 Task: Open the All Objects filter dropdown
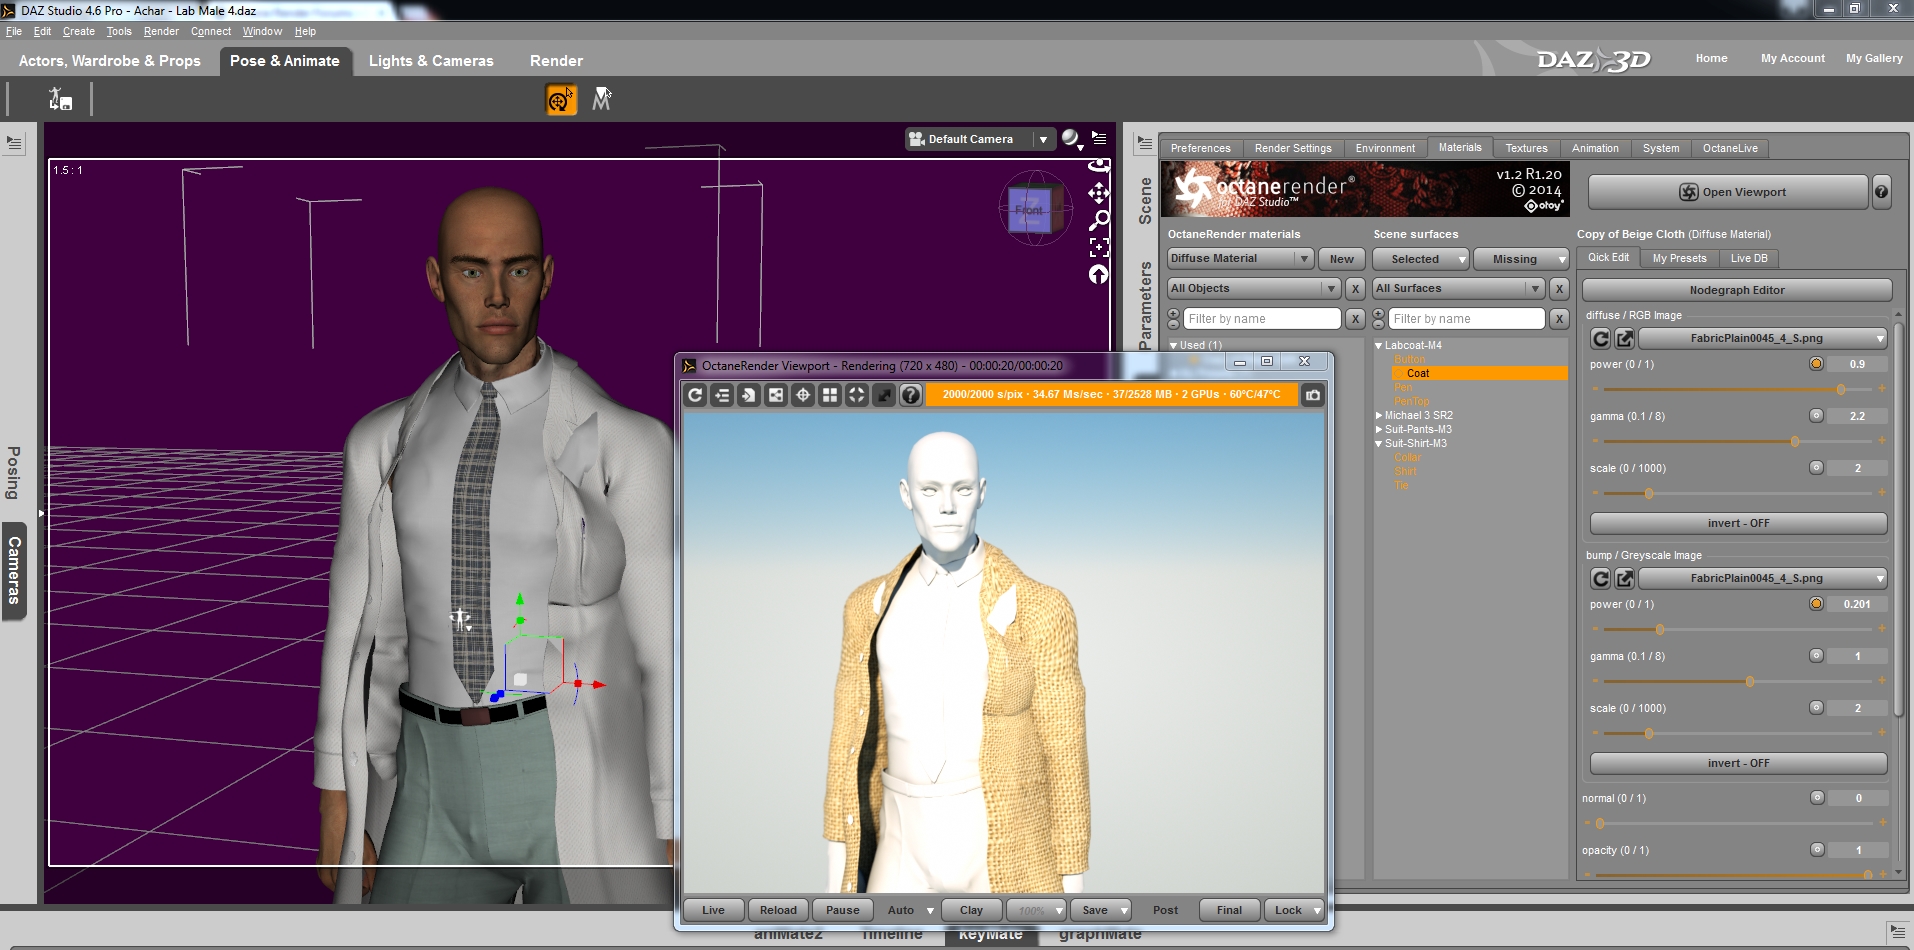1254,289
